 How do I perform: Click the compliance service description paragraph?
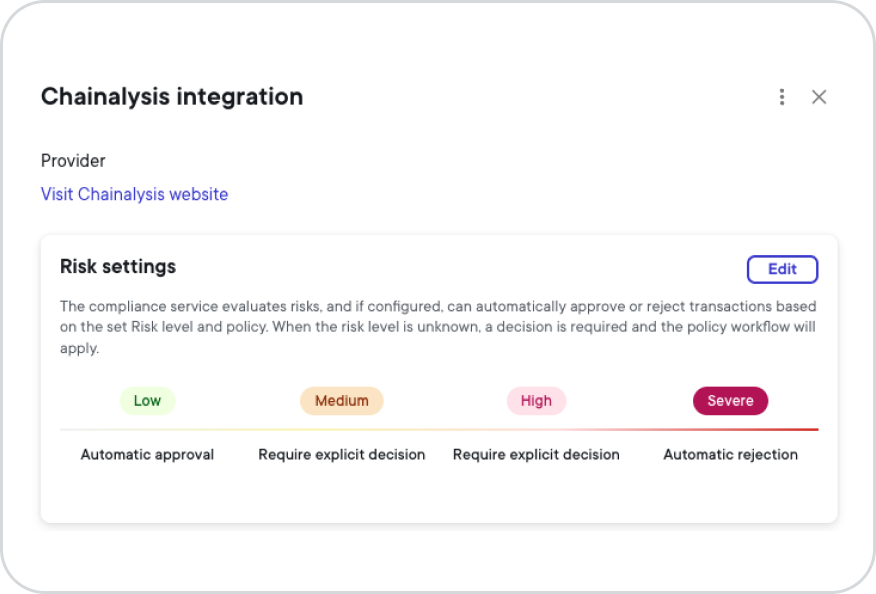[x=439, y=327]
